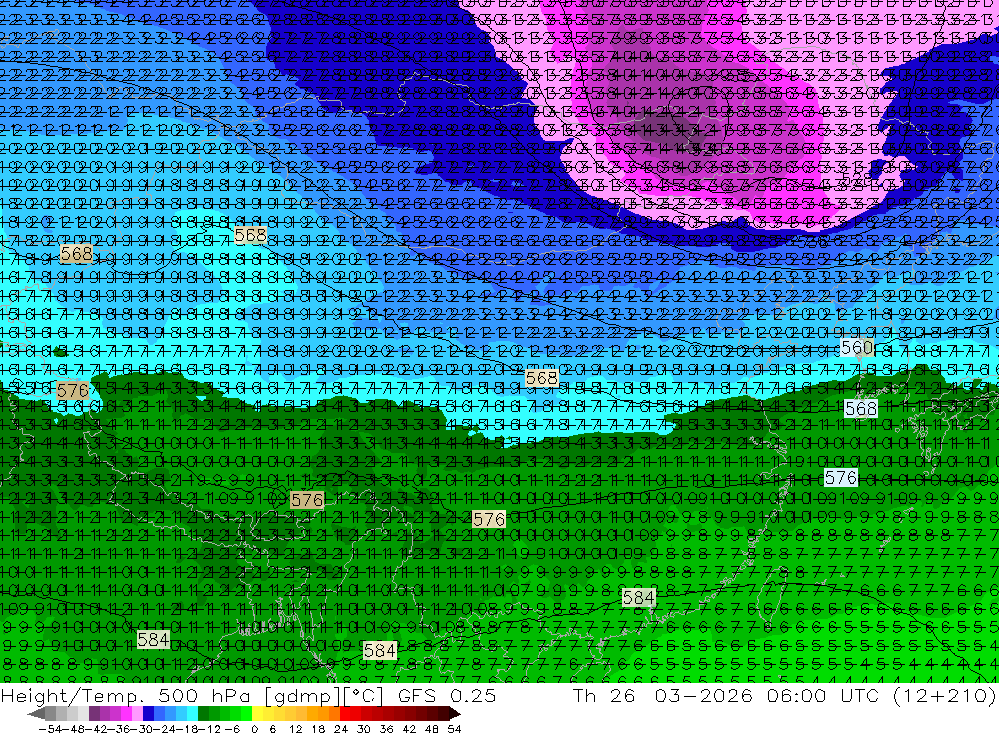Screen dimensions: 1000x733
Task: Click the 24 legend value
Action: pos(341,729)
